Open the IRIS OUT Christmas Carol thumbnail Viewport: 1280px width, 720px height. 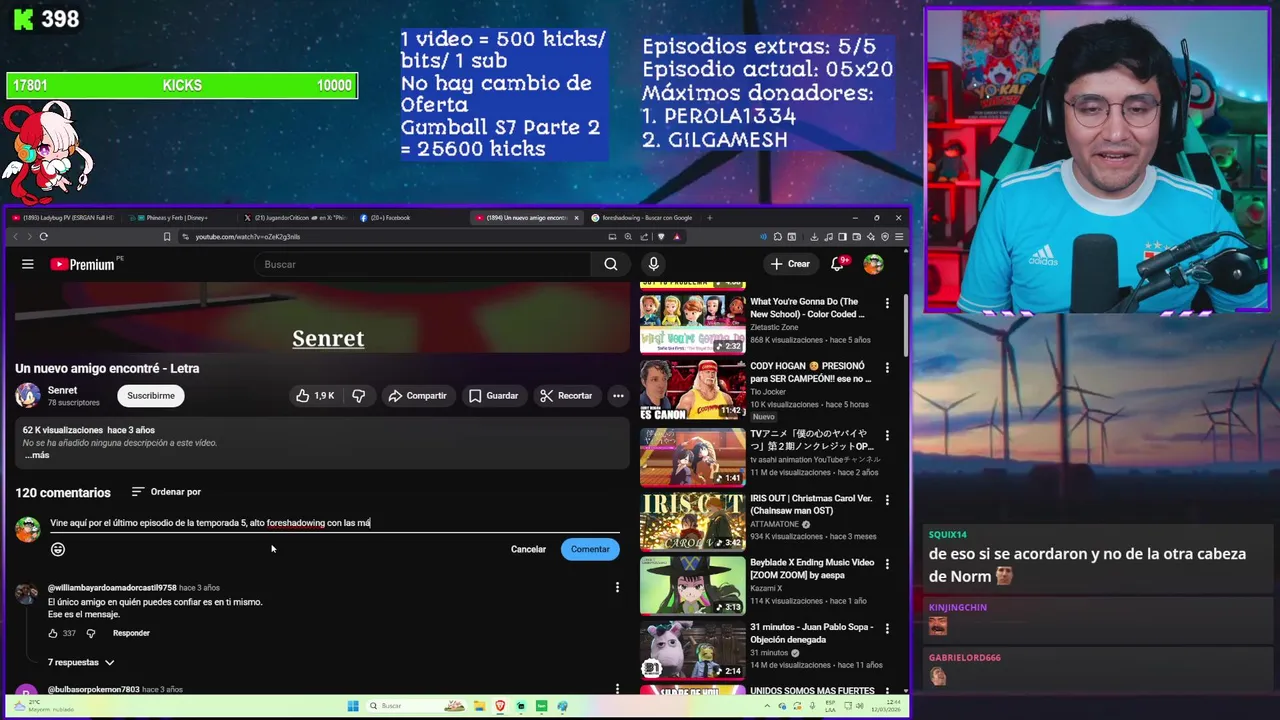click(x=692, y=521)
